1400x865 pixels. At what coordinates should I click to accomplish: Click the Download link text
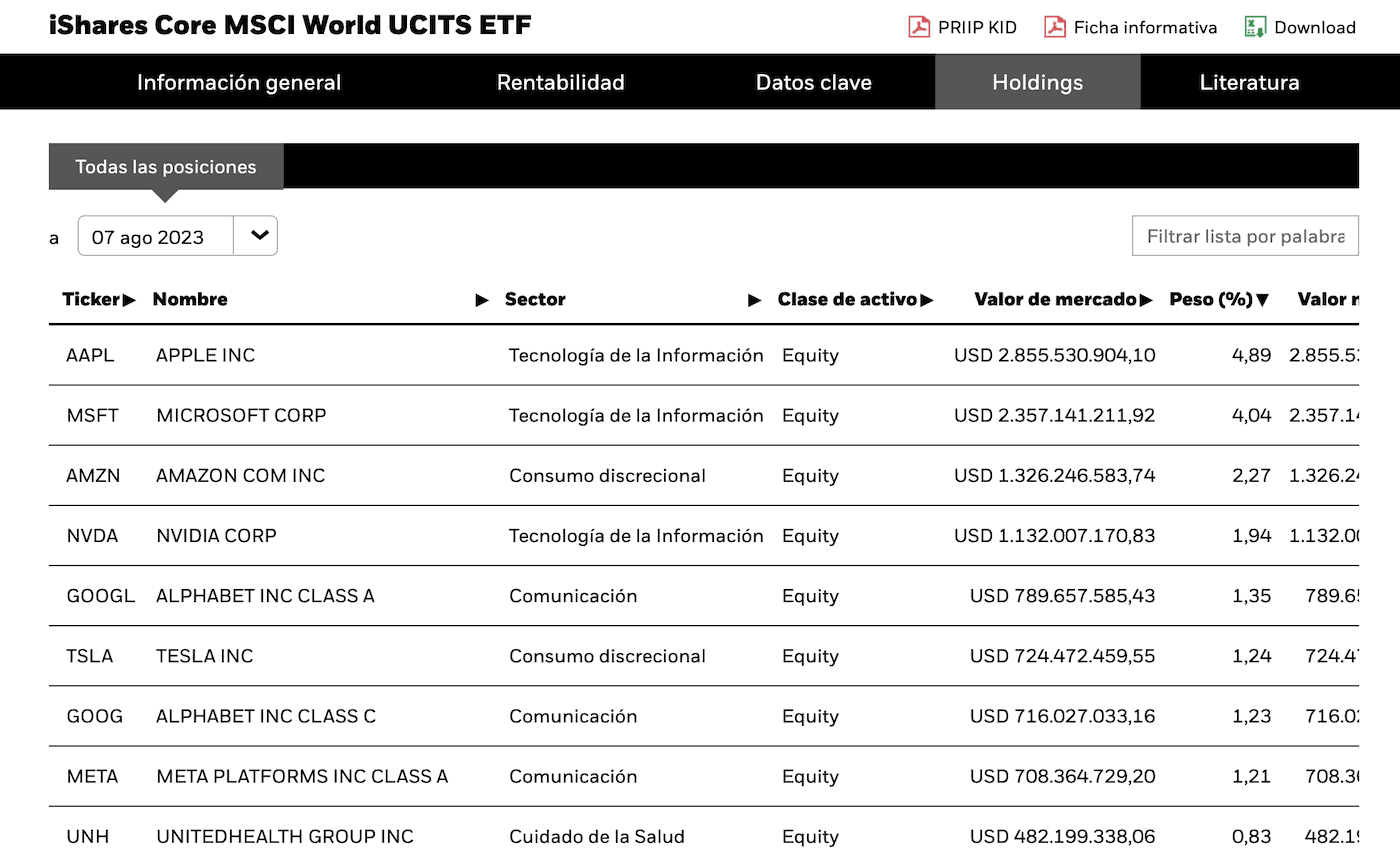[x=1315, y=28]
